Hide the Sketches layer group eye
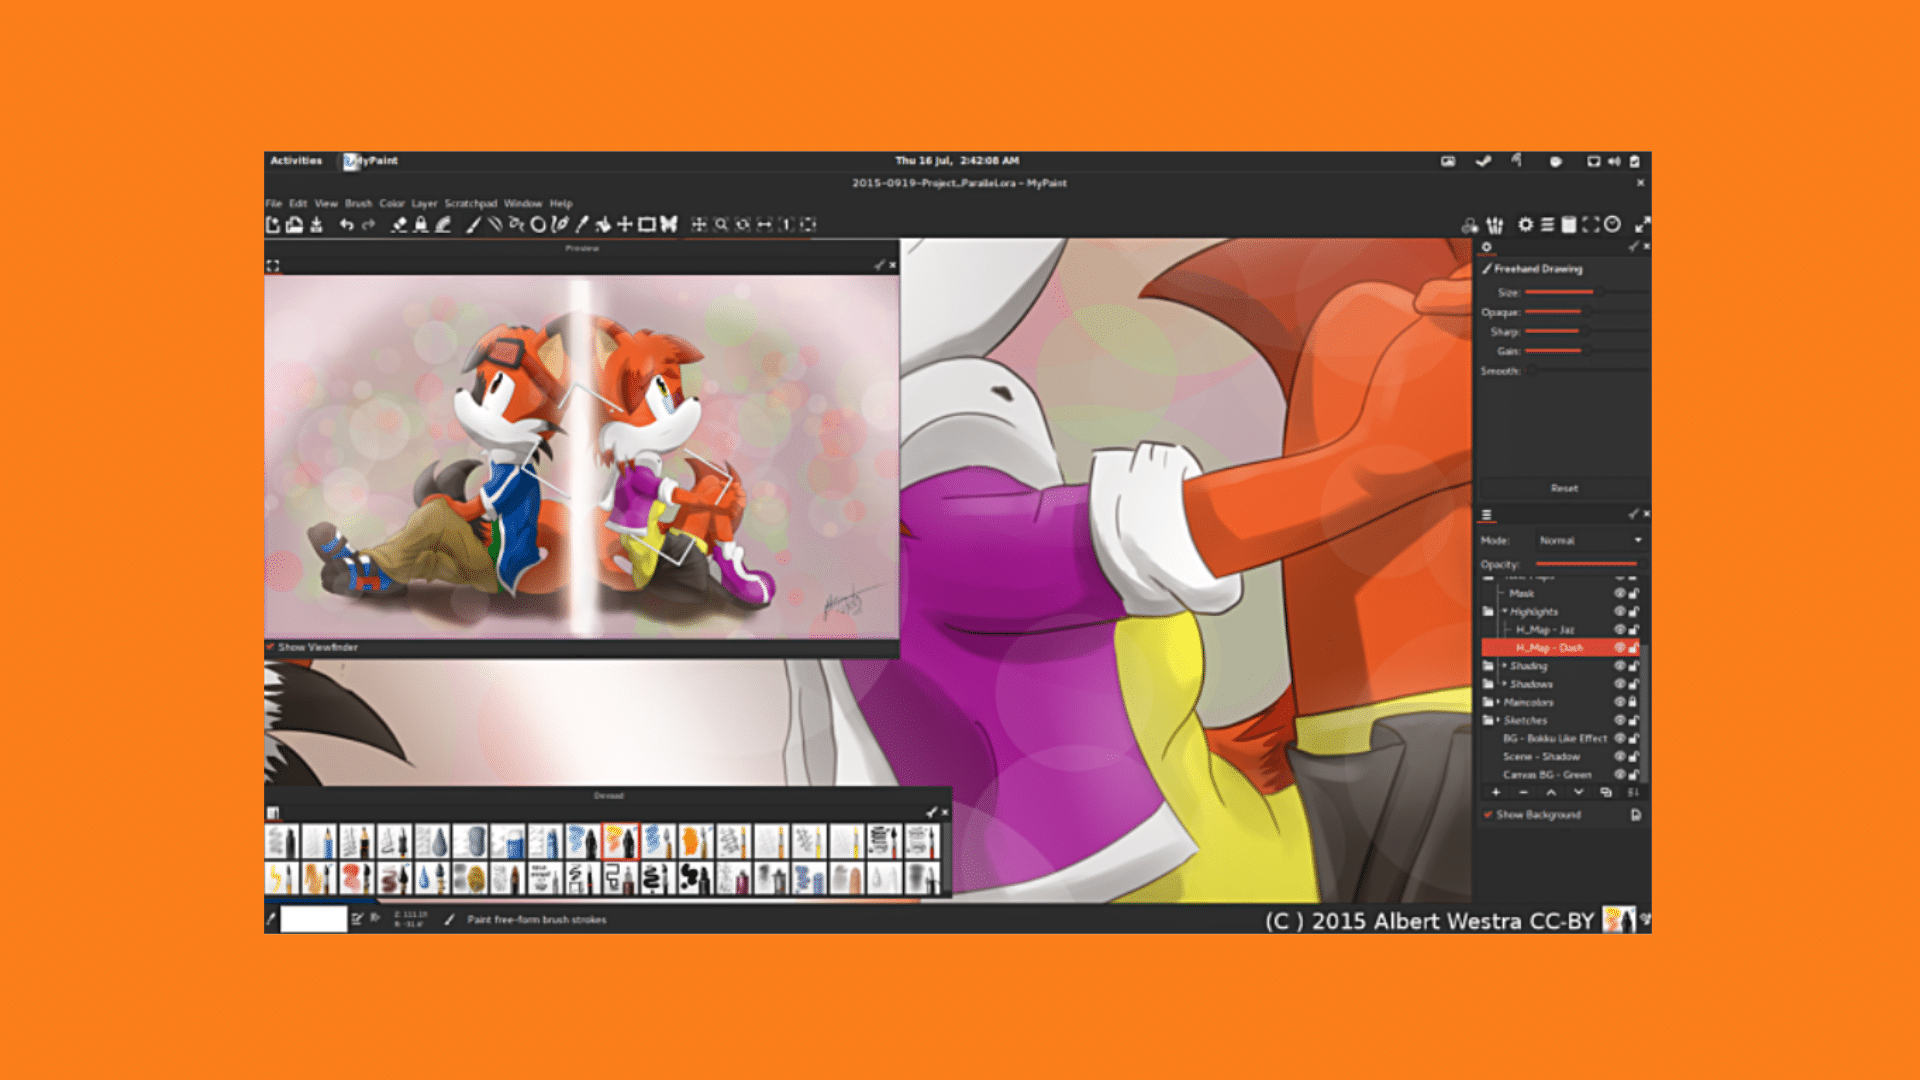This screenshot has width=1920, height=1080. pos(1619,720)
